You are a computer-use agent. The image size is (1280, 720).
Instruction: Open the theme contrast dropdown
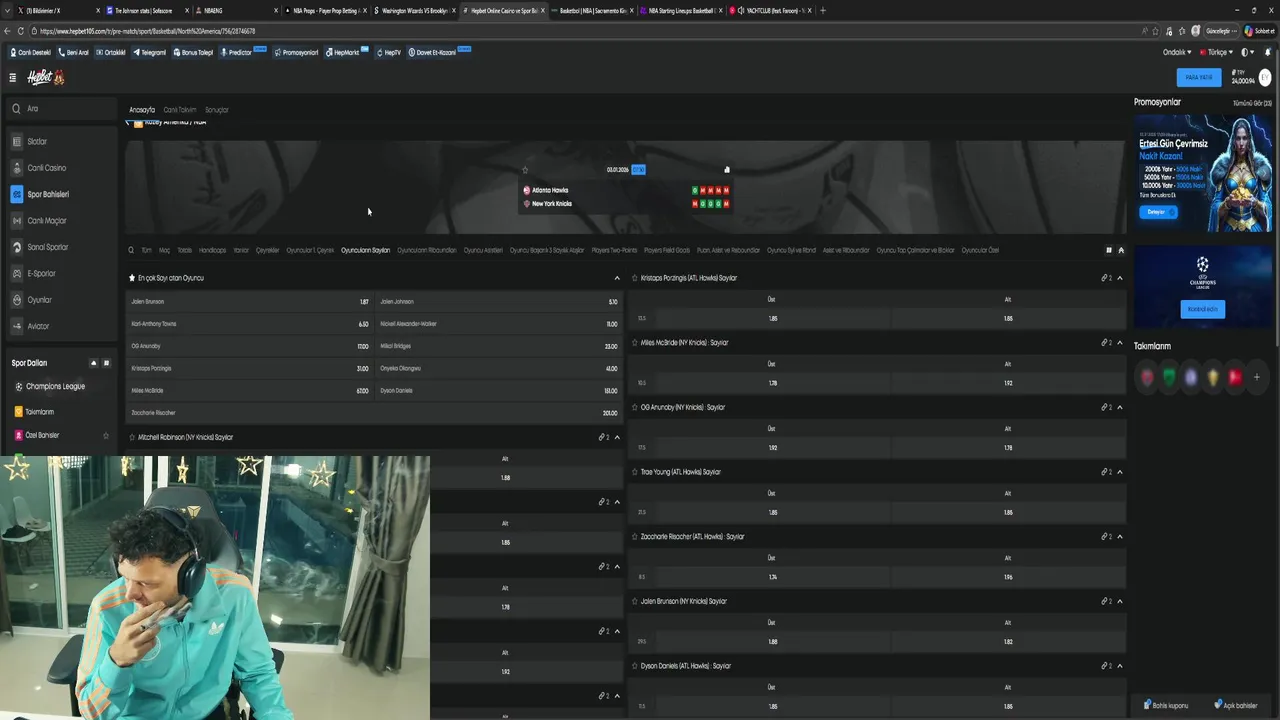point(1248,52)
